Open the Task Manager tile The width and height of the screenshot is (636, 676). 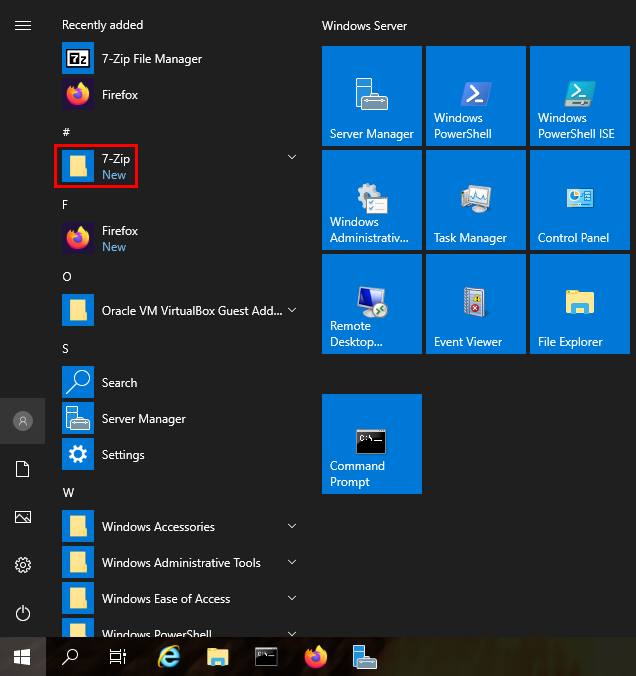click(476, 200)
